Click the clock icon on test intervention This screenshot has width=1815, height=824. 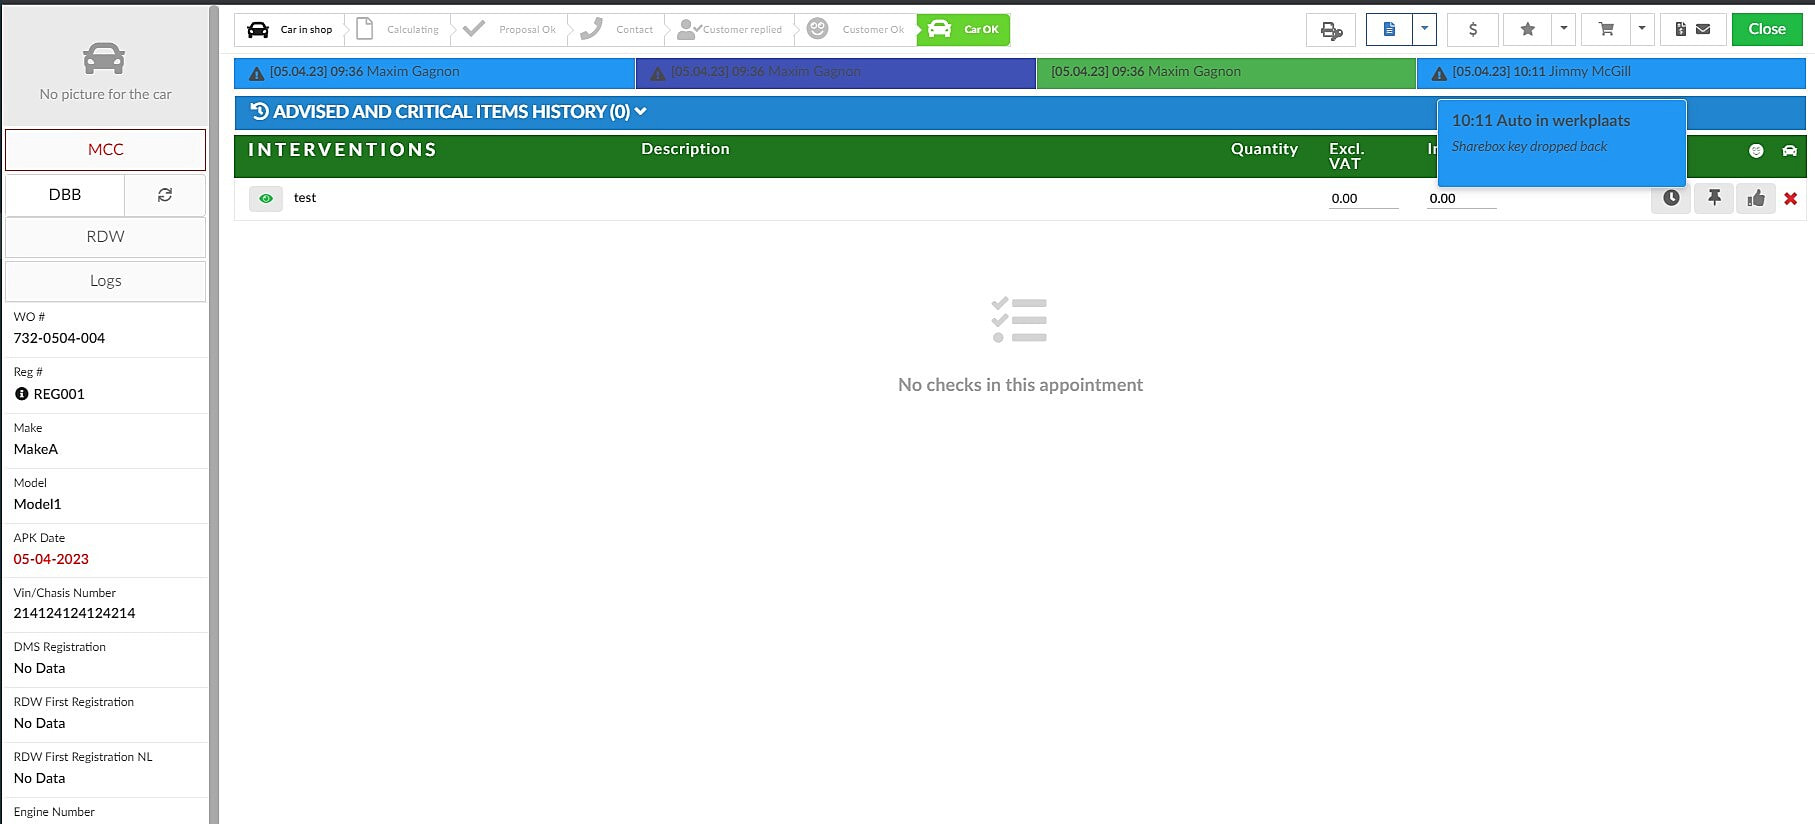[1671, 198]
